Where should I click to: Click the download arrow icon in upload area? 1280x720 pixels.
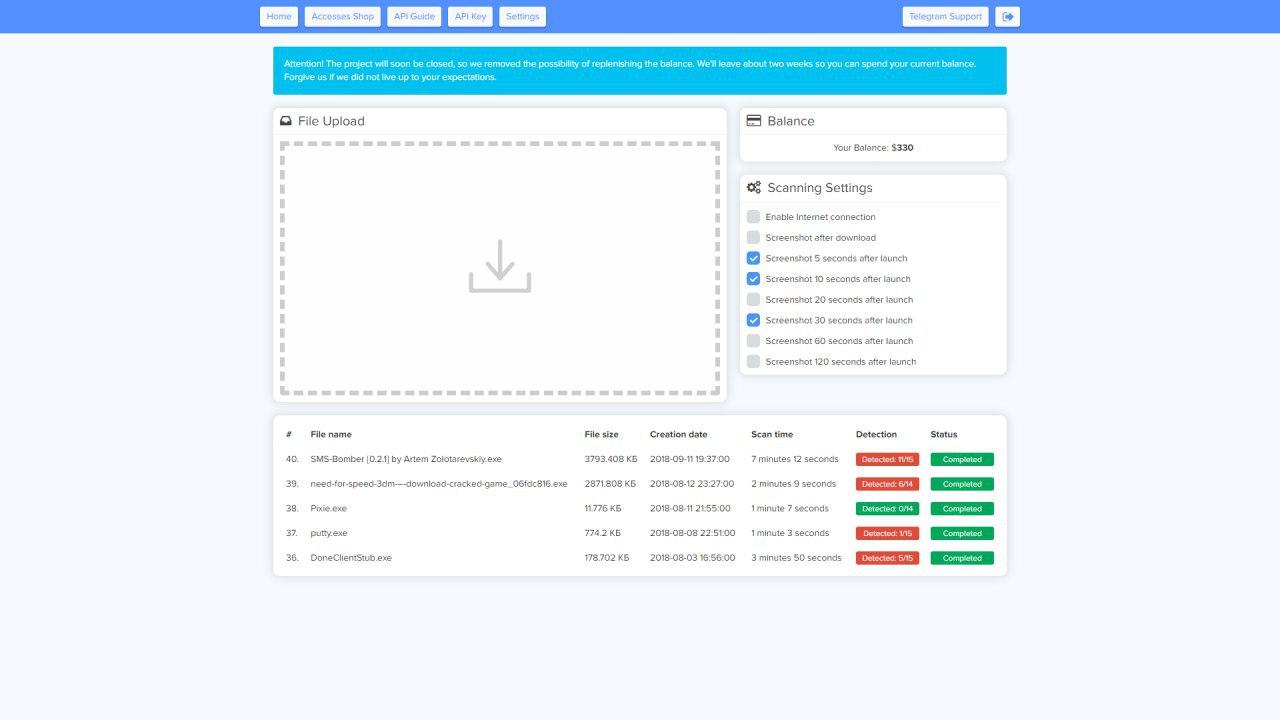[x=500, y=266]
